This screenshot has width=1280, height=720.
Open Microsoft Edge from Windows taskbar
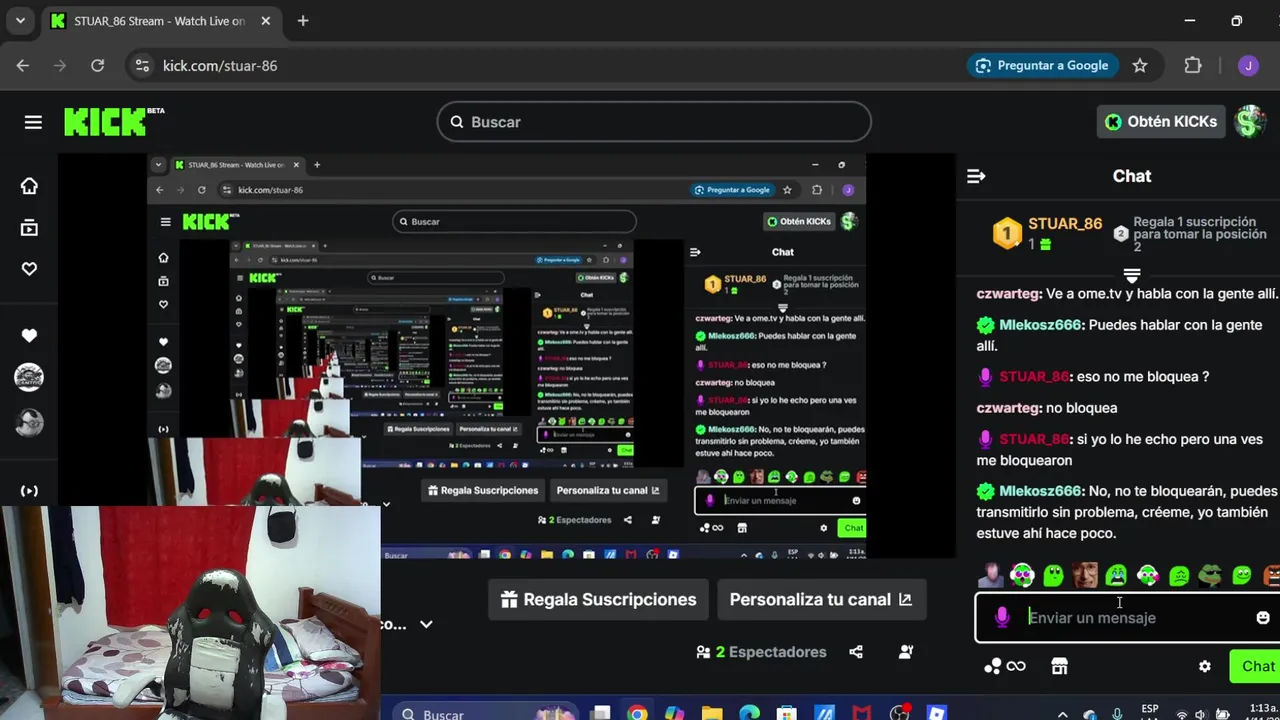[x=749, y=713]
